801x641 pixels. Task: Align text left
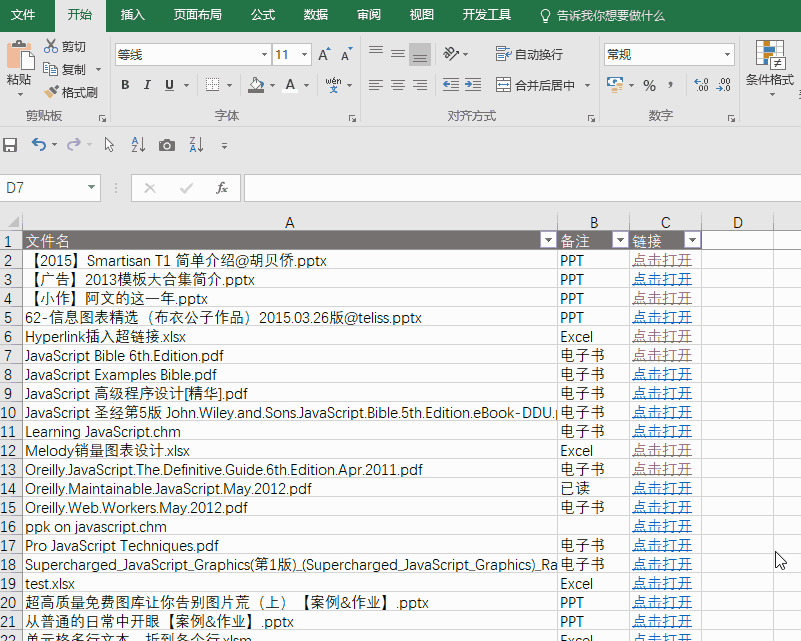coord(376,85)
